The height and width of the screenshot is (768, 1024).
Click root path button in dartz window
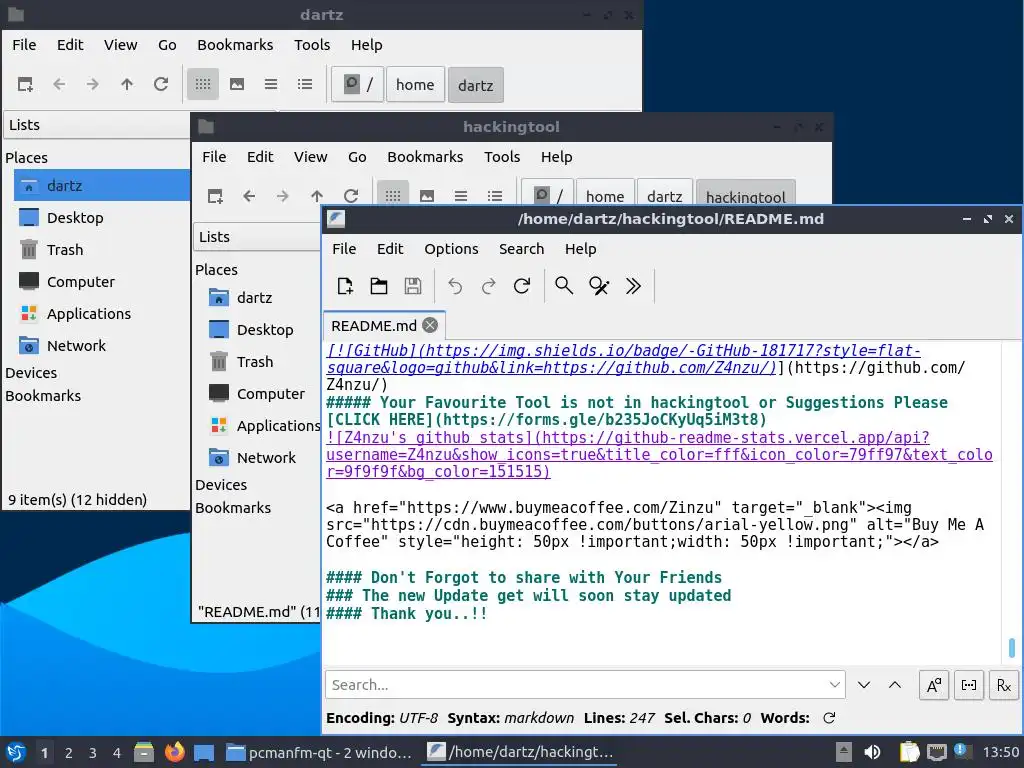[x=357, y=85]
